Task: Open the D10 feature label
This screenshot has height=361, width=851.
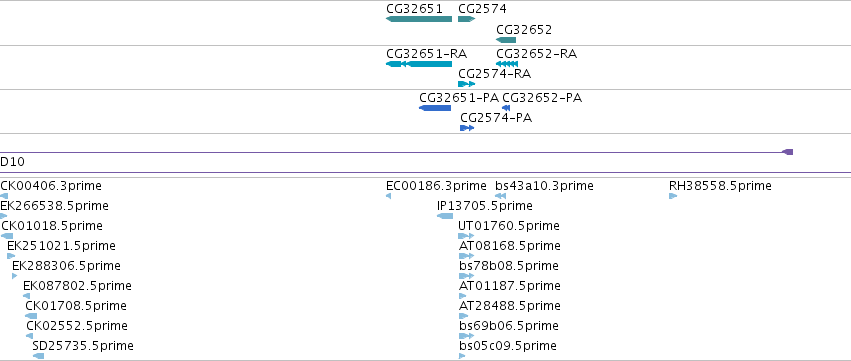Action: [12, 162]
